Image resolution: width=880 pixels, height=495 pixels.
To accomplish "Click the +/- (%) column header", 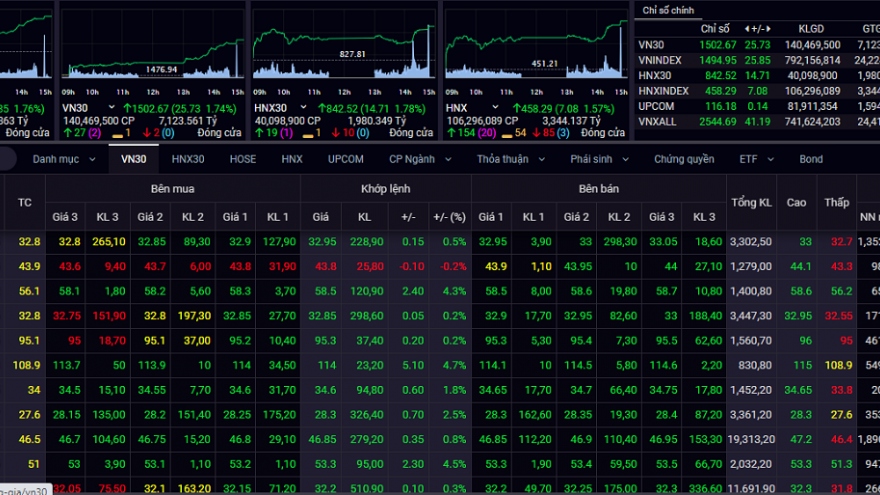I will point(448,217).
